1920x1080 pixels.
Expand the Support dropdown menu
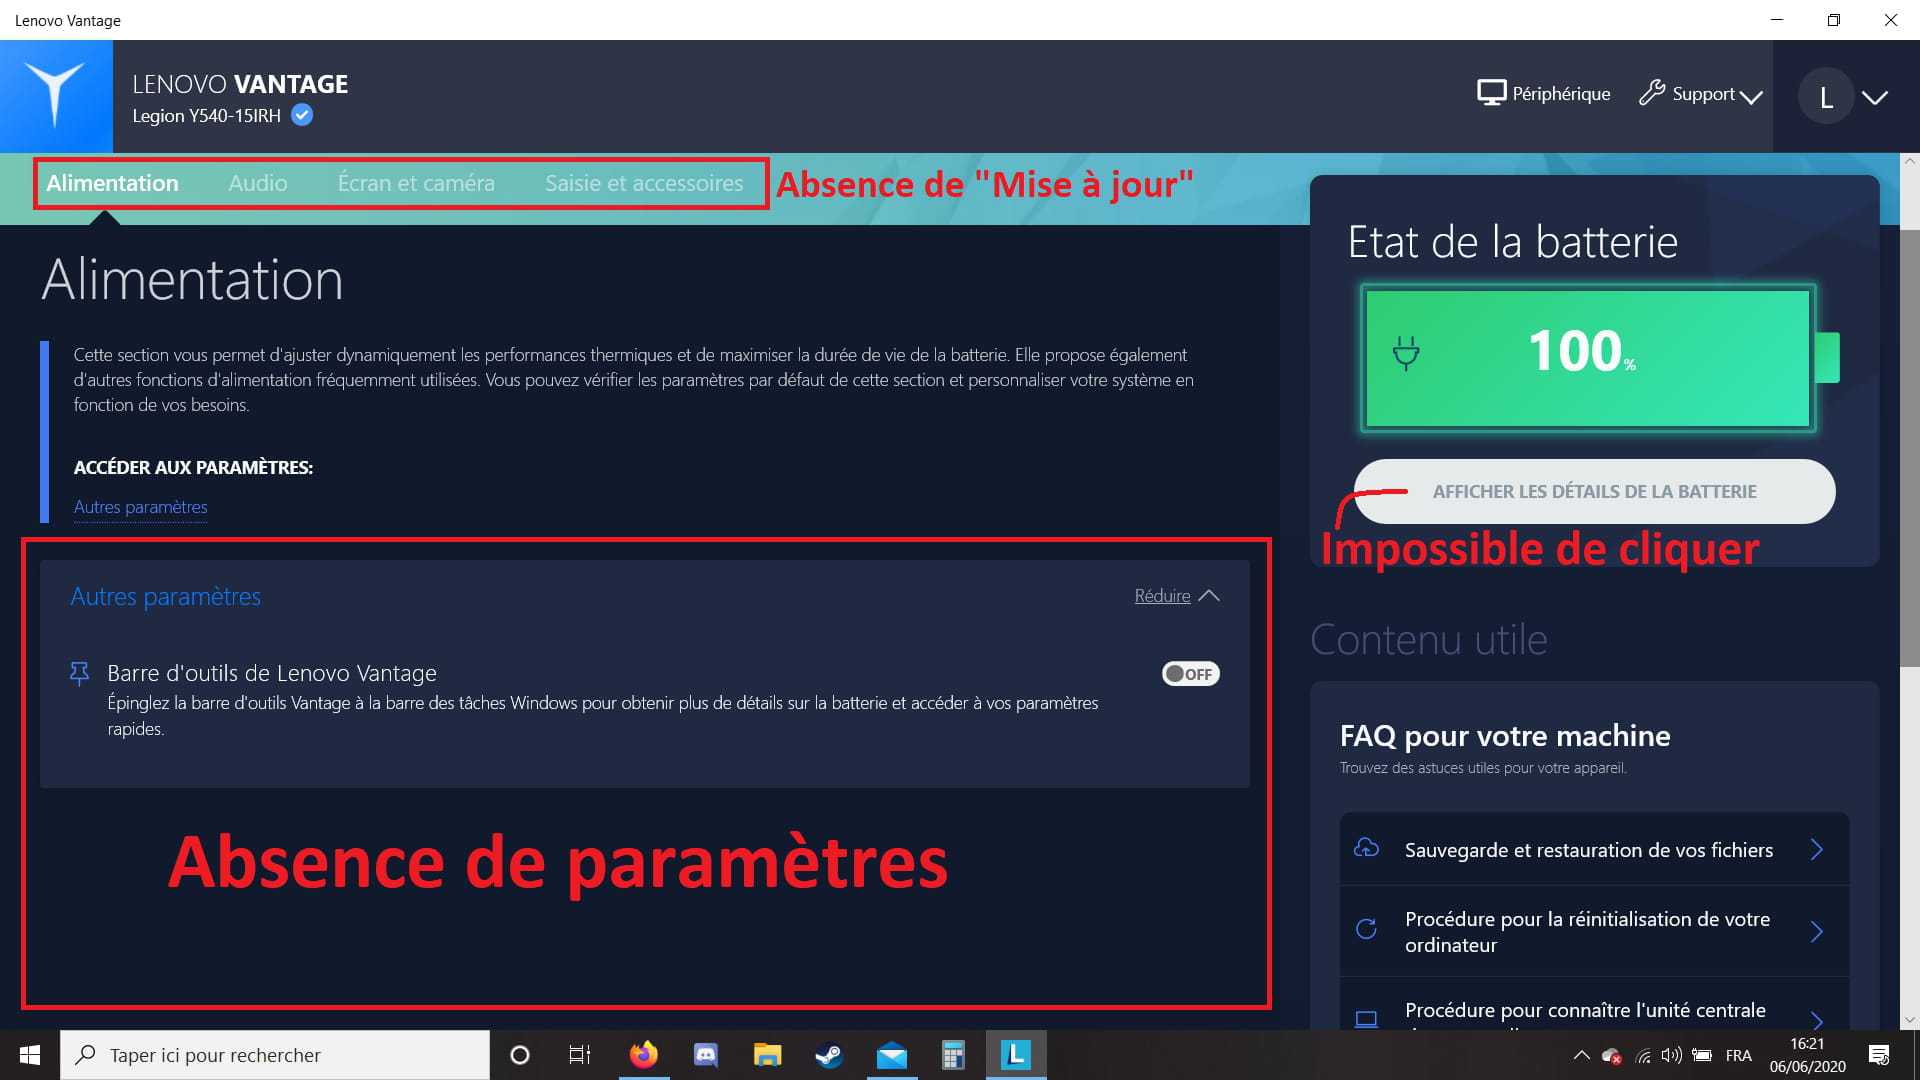[x=1702, y=94]
